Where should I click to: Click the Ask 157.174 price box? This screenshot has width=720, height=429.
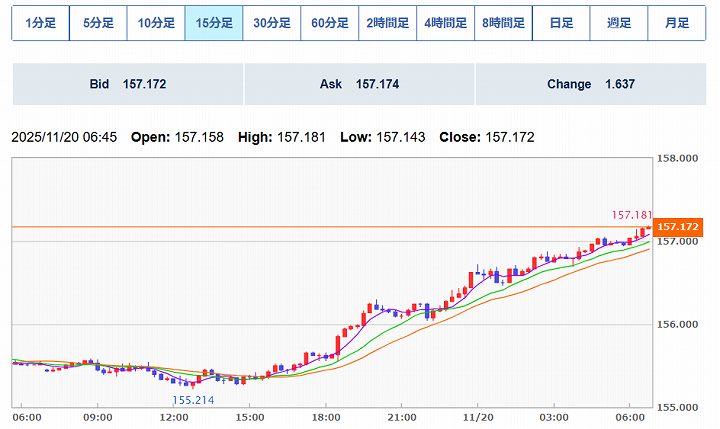[x=359, y=85]
